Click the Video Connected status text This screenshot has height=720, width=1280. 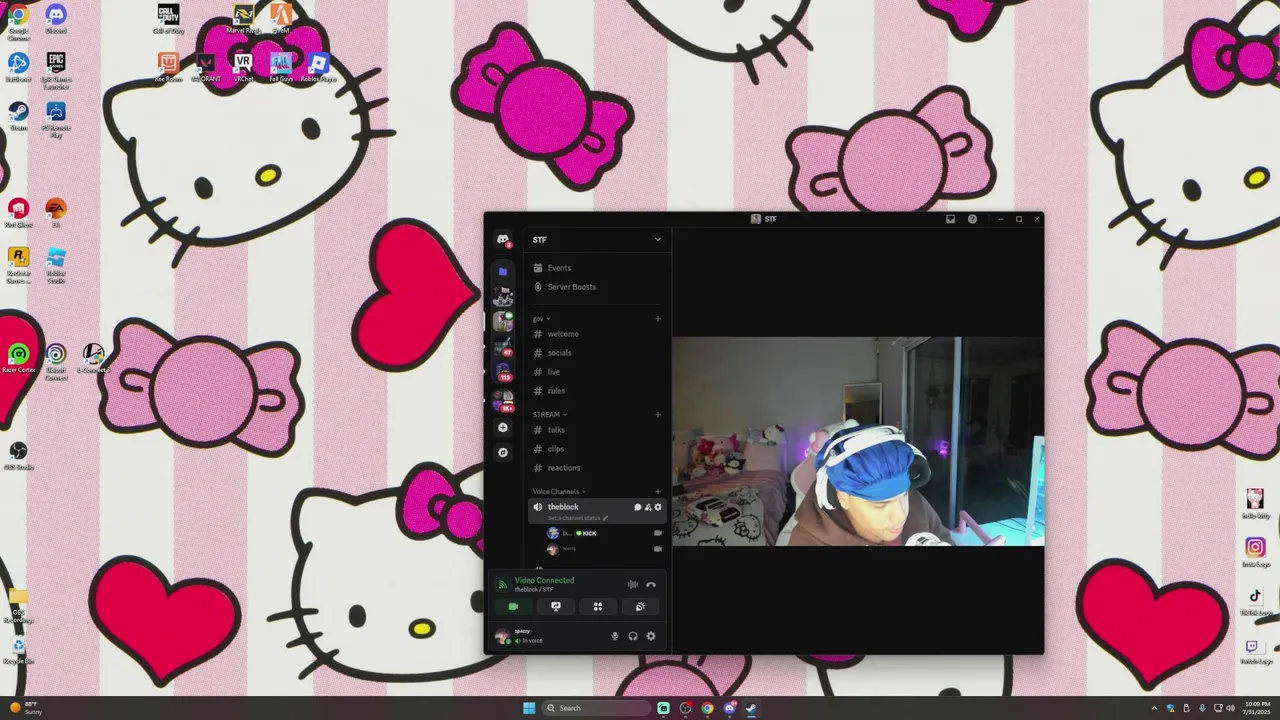pos(544,580)
